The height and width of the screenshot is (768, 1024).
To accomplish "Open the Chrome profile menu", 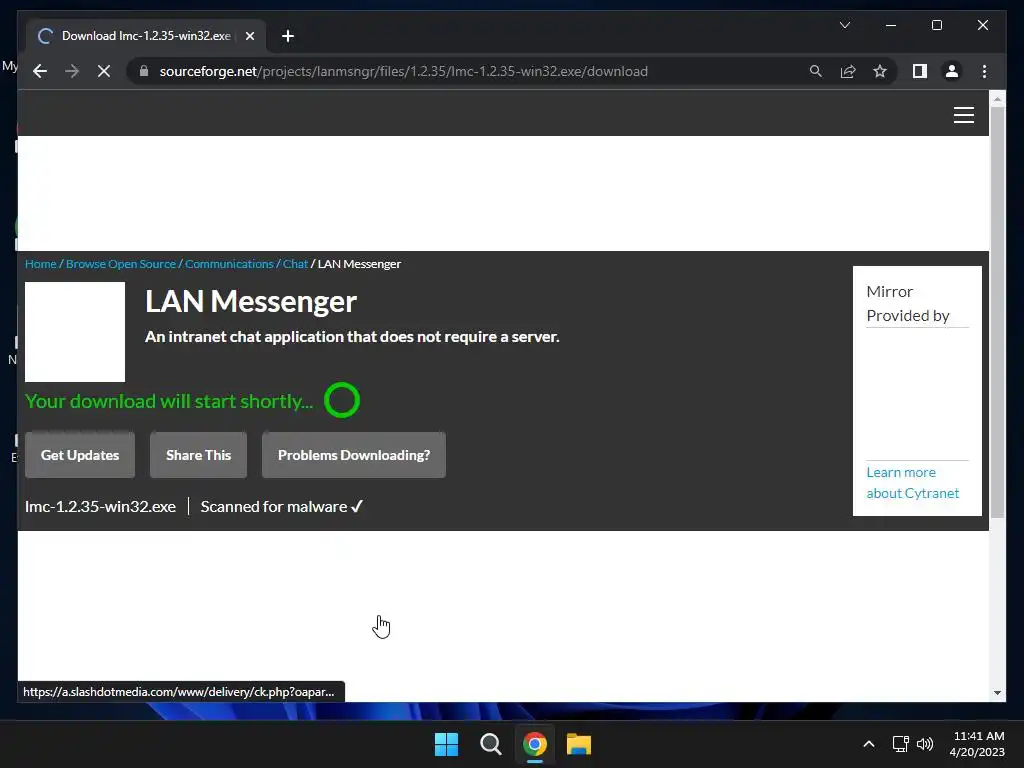I will [952, 71].
